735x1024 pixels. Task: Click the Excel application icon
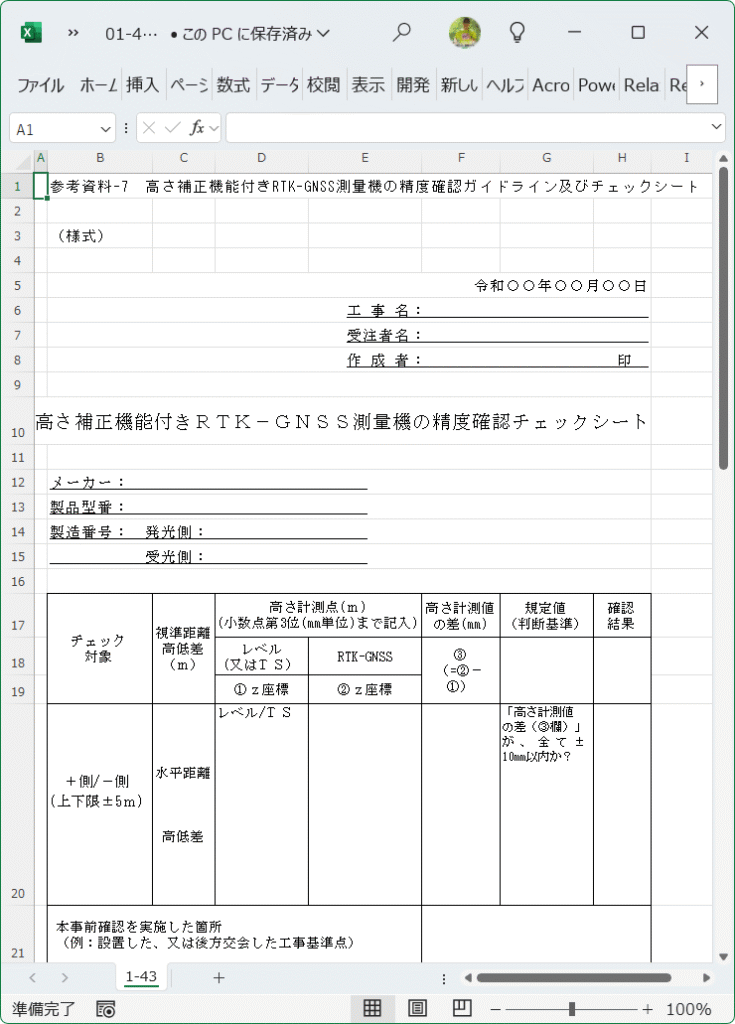click(31, 33)
